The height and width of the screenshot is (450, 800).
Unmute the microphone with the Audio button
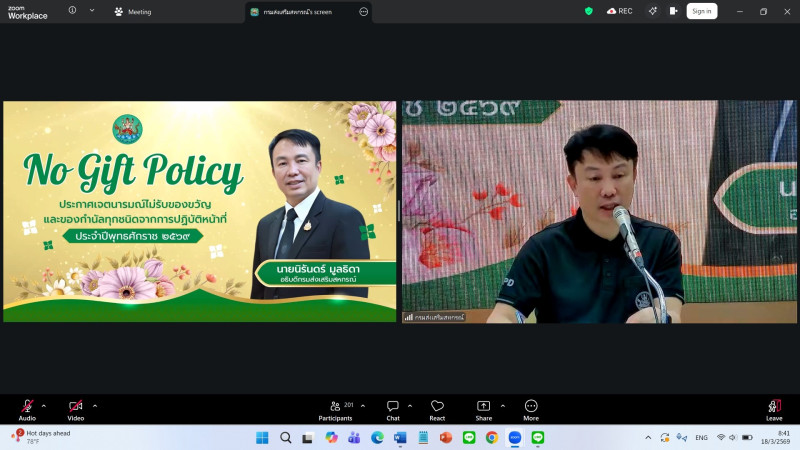pyautogui.click(x=27, y=408)
